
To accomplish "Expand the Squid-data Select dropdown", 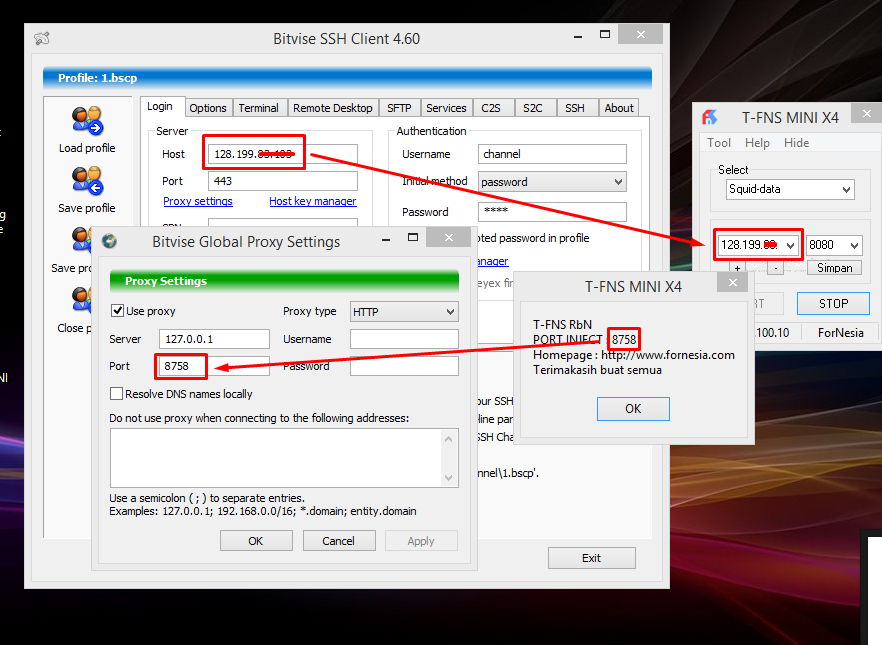I will [790, 190].
